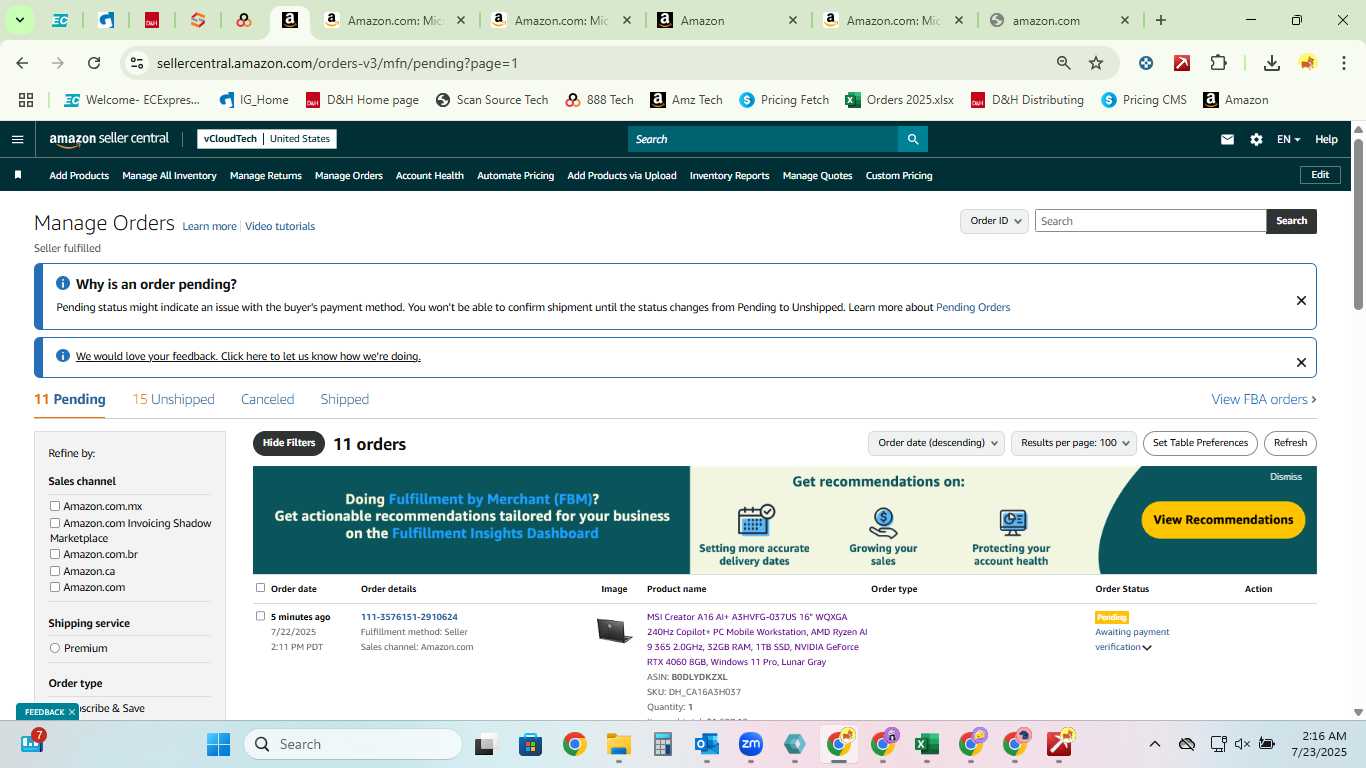
Task: Close the FEEDBACK tab widget
Action: tap(72, 712)
